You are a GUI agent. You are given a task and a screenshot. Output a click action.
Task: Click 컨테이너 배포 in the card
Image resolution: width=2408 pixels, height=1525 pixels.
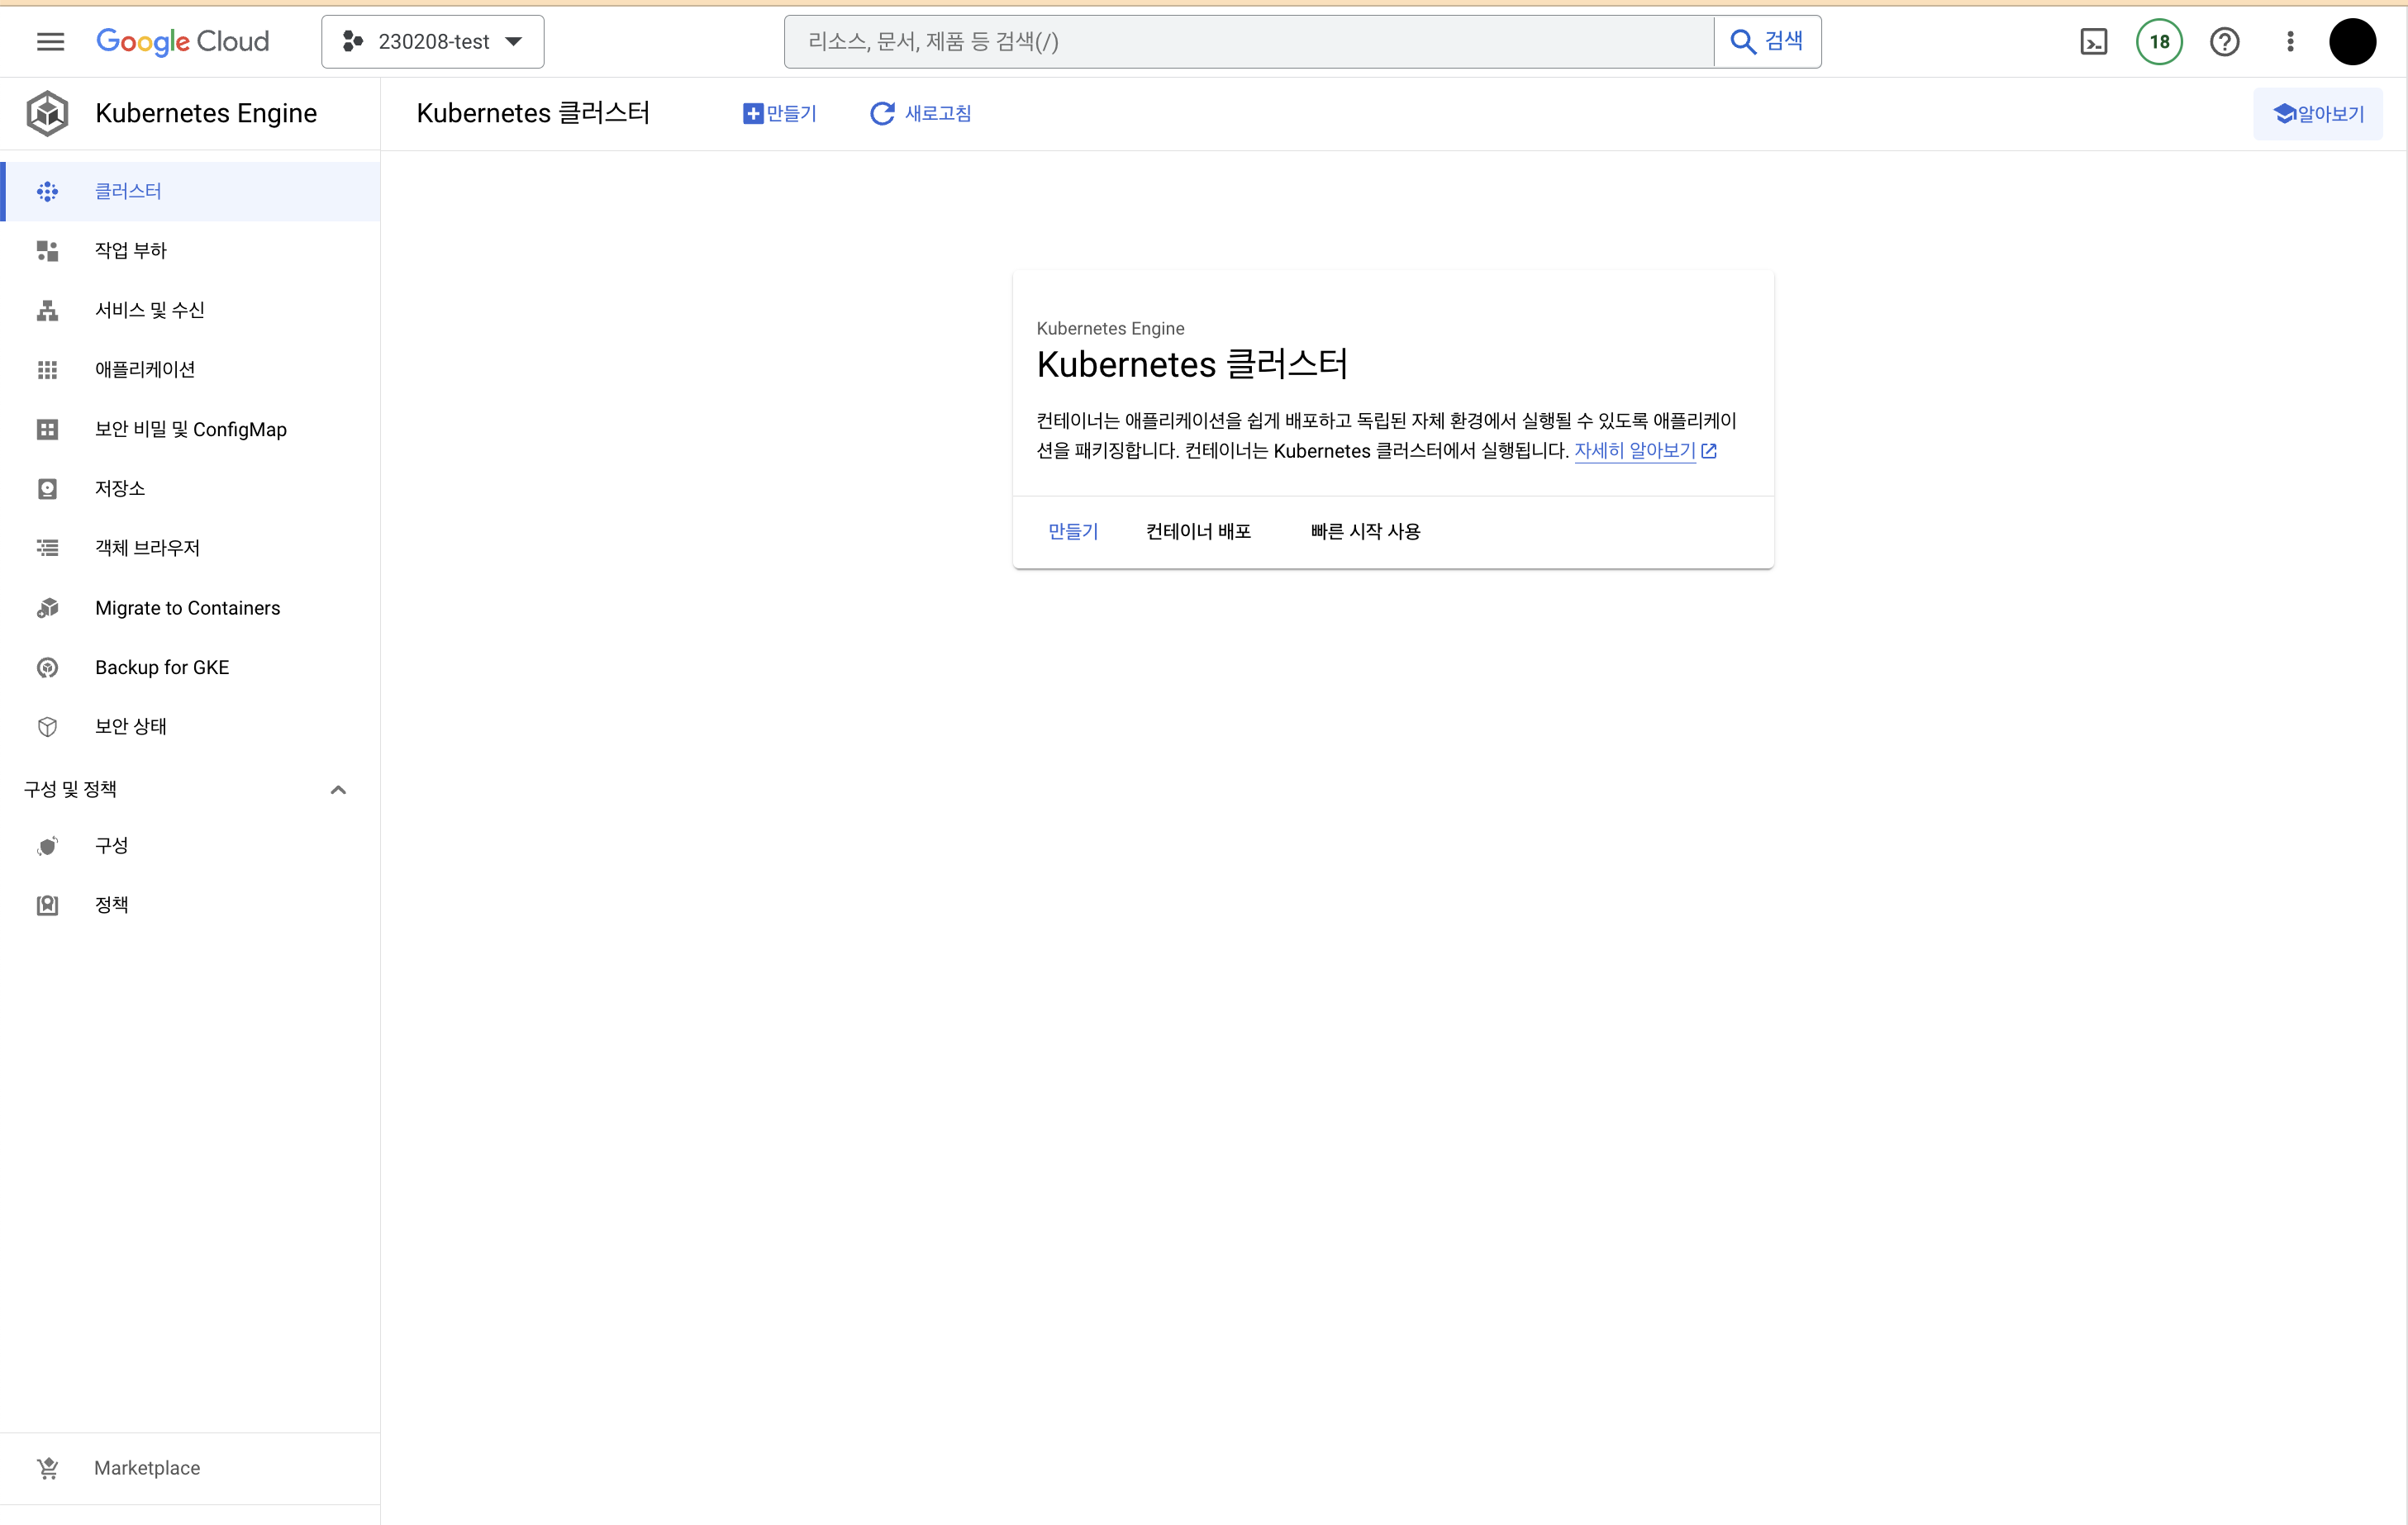1198,531
